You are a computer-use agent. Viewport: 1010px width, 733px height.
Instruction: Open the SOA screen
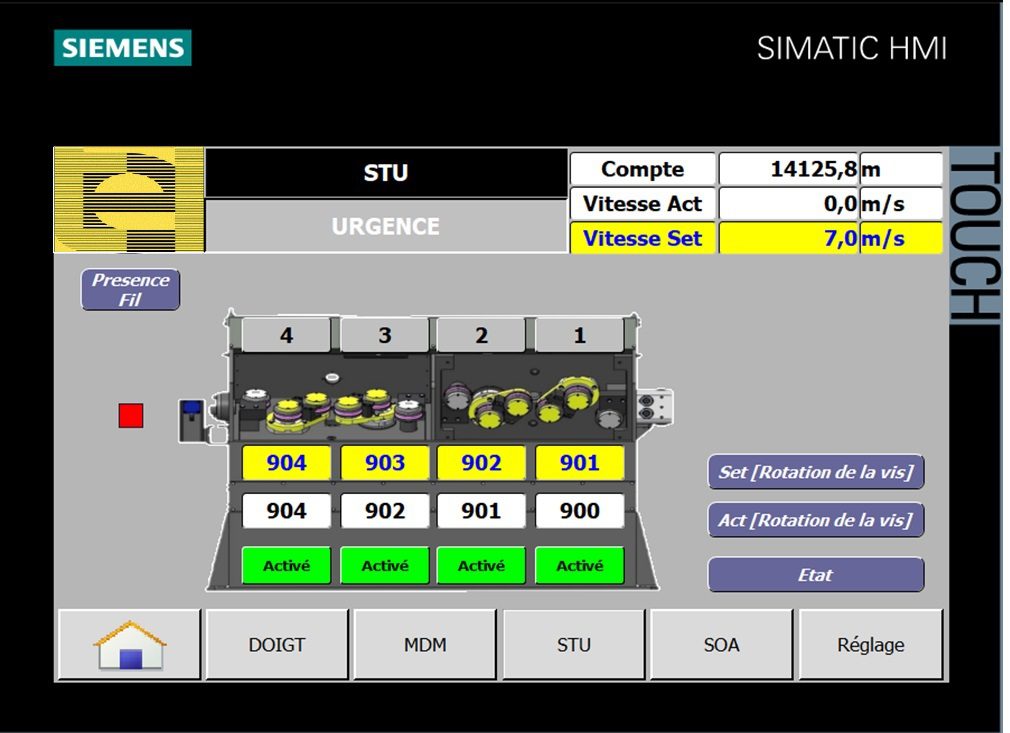point(721,645)
